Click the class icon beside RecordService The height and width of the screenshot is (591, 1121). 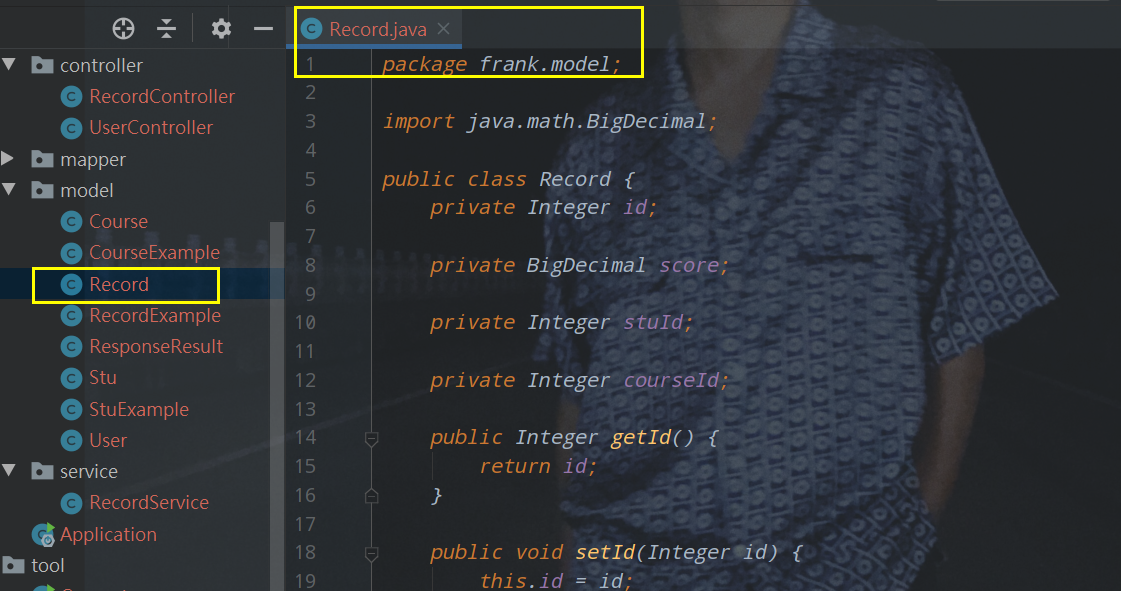click(x=71, y=503)
